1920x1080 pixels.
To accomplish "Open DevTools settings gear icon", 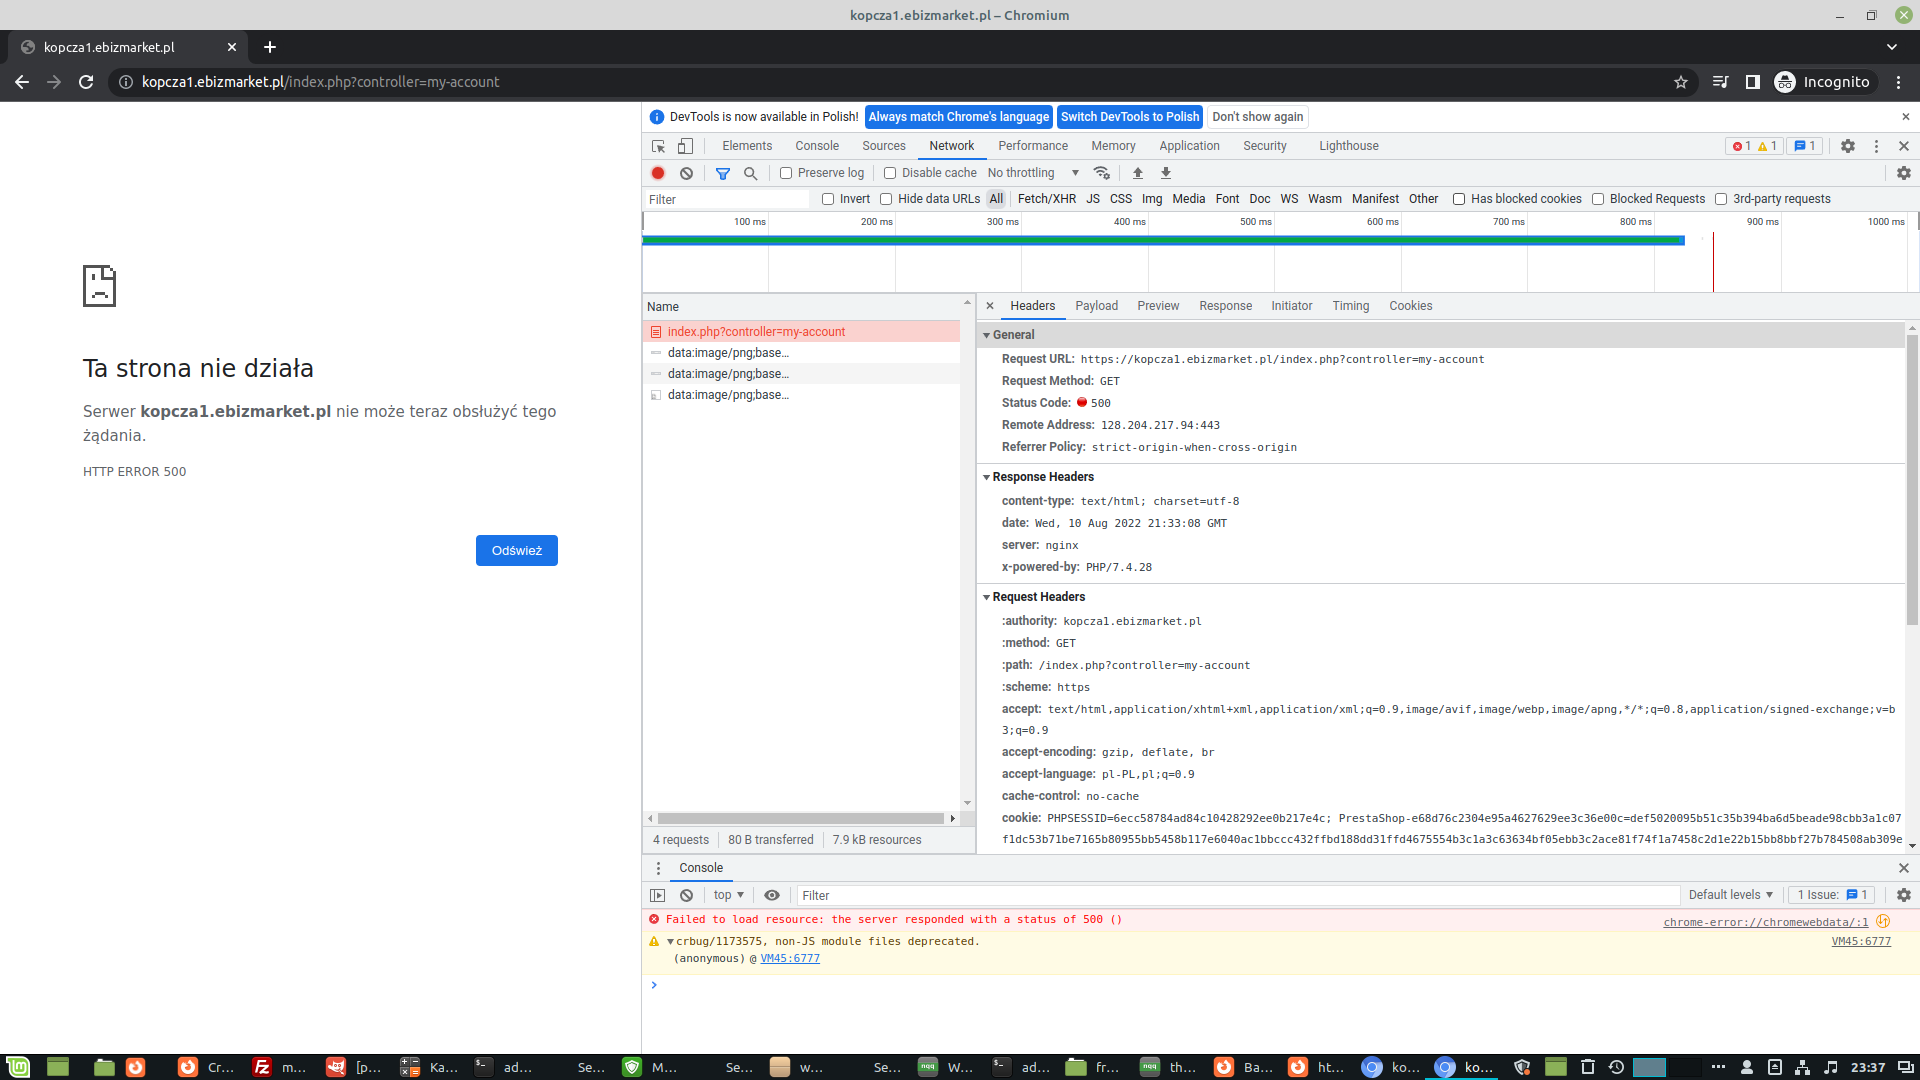I will point(1848,146).
